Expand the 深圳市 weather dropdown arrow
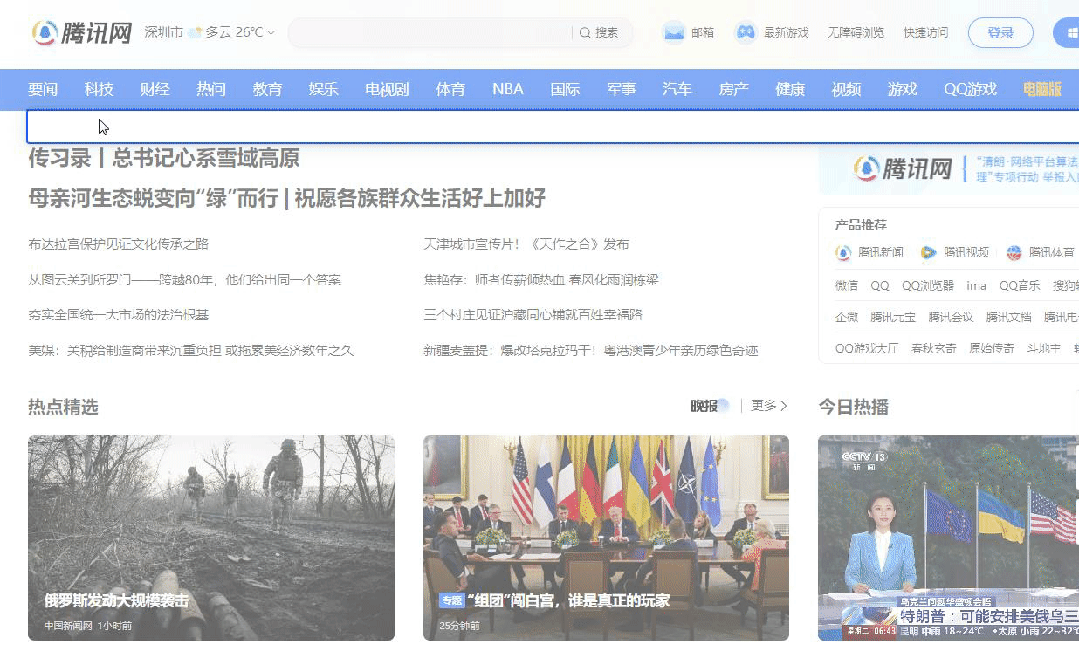 [x=271, y=32]
